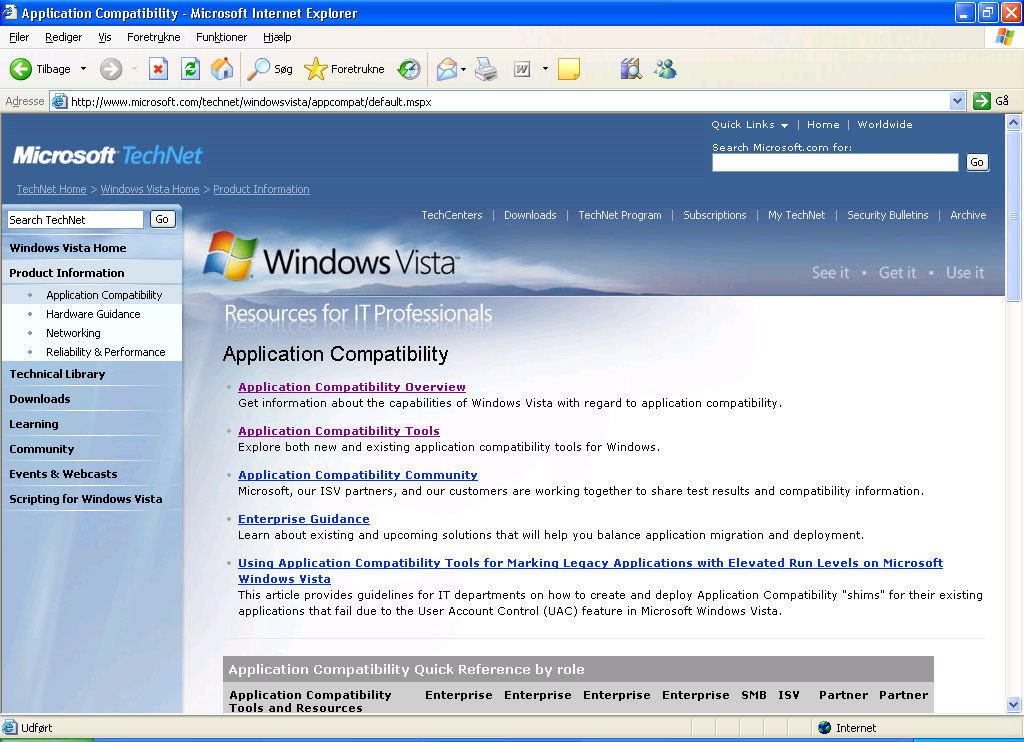Image resolution: width=1024 pixels, height=742 pixels.
Task: Open Technical Library sidebar section
Action: [57, 374]
